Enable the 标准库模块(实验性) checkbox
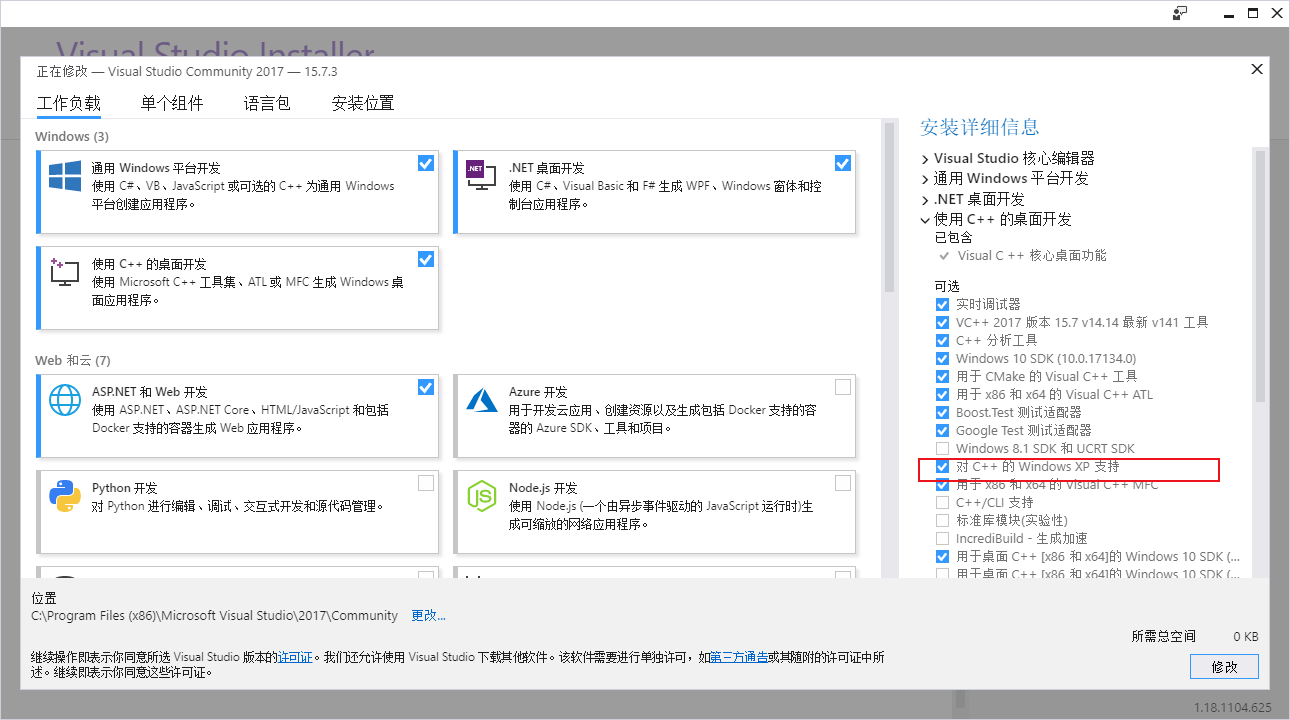The width and height of the screenshot is (1290, 720). click(x=942, y=520)
